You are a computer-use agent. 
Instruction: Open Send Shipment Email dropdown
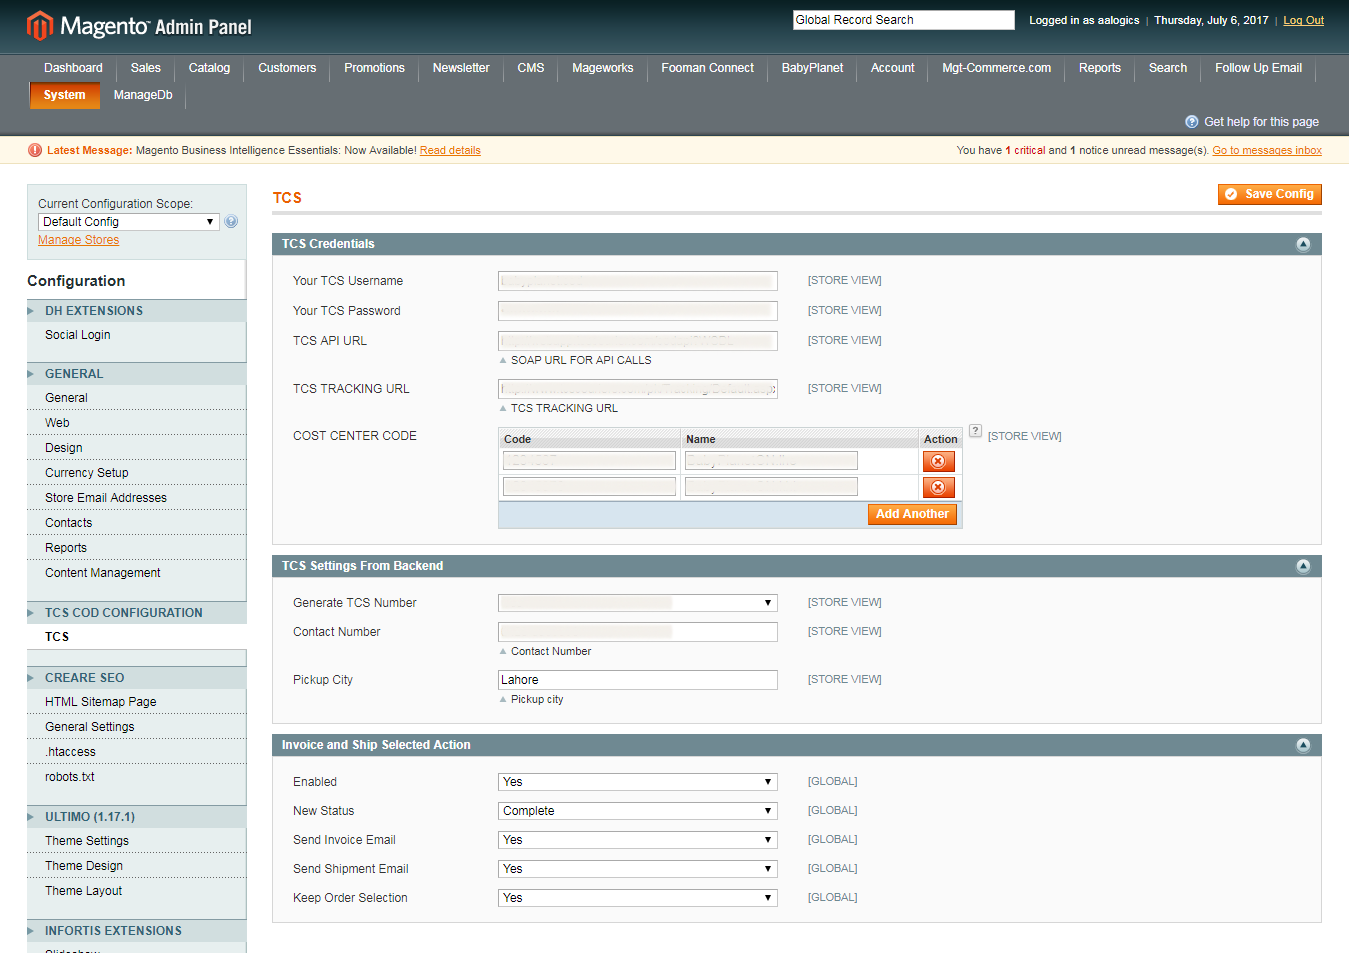coord(638,869)
